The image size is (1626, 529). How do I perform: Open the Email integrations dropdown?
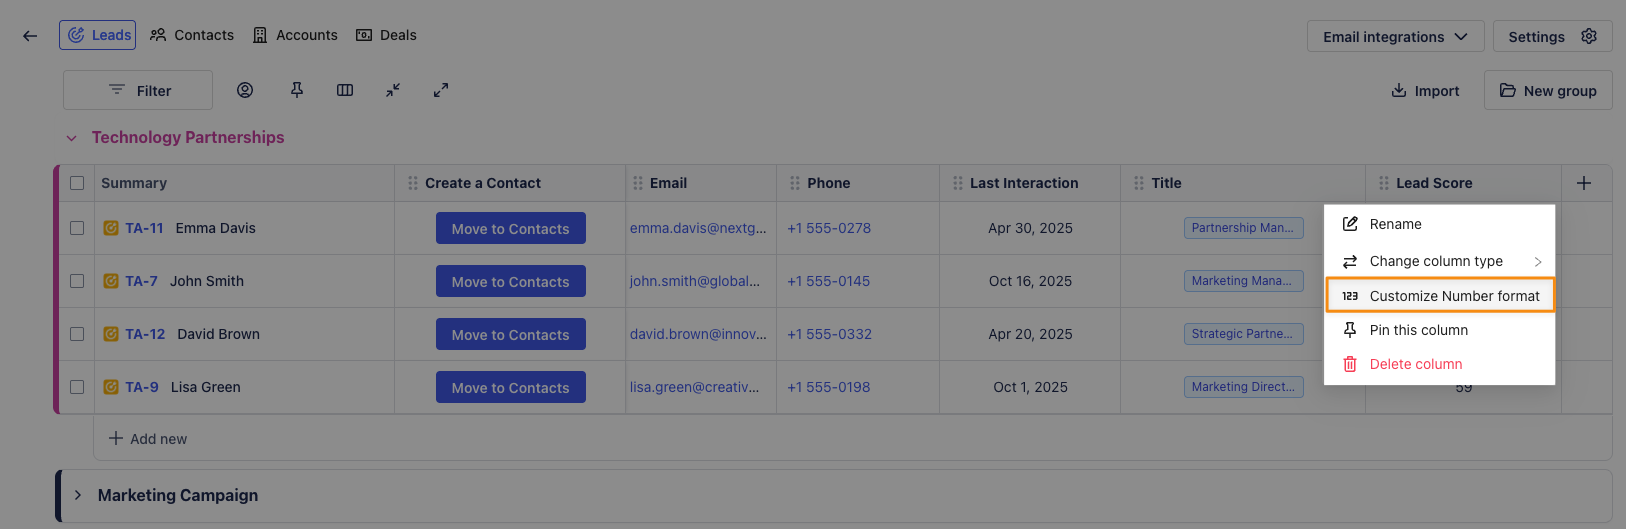click(1395, 37)
